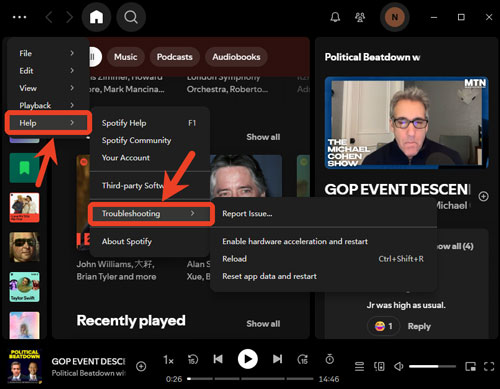Select Third-party Software entry
Viewport: 500px width, 389px height.
[150, 186]
